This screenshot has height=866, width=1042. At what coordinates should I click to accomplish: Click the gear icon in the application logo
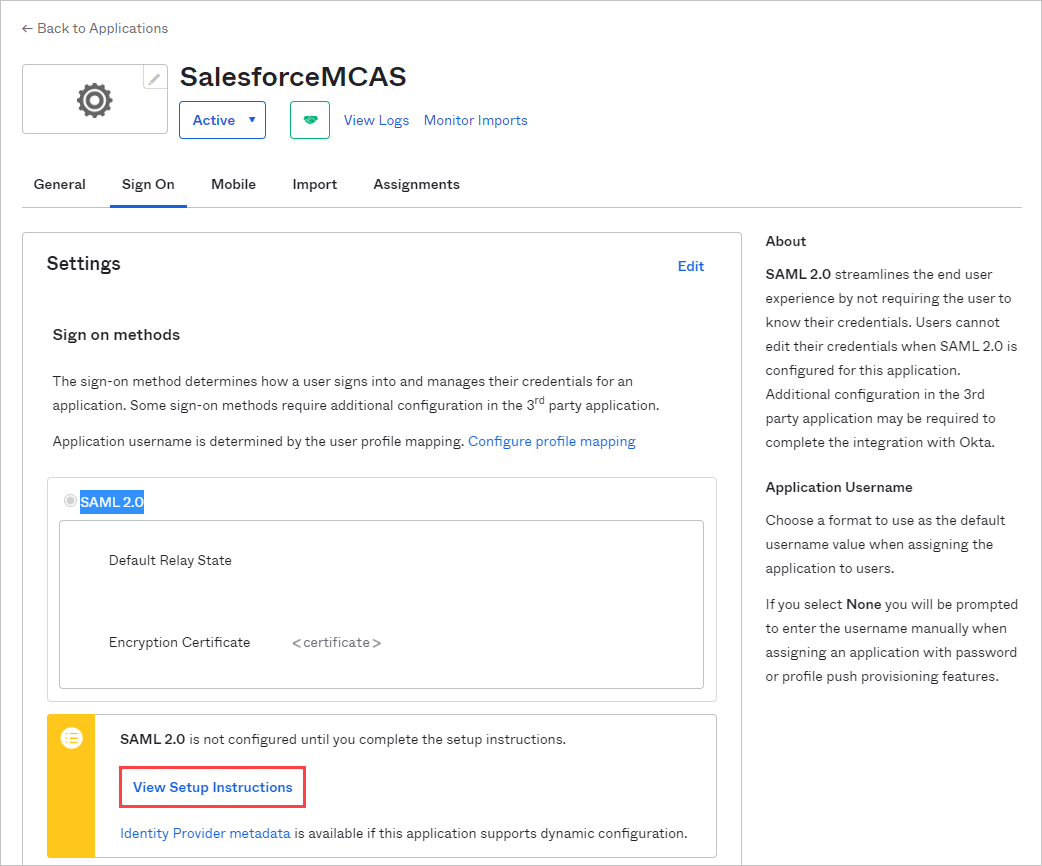(x=94, y=100)
